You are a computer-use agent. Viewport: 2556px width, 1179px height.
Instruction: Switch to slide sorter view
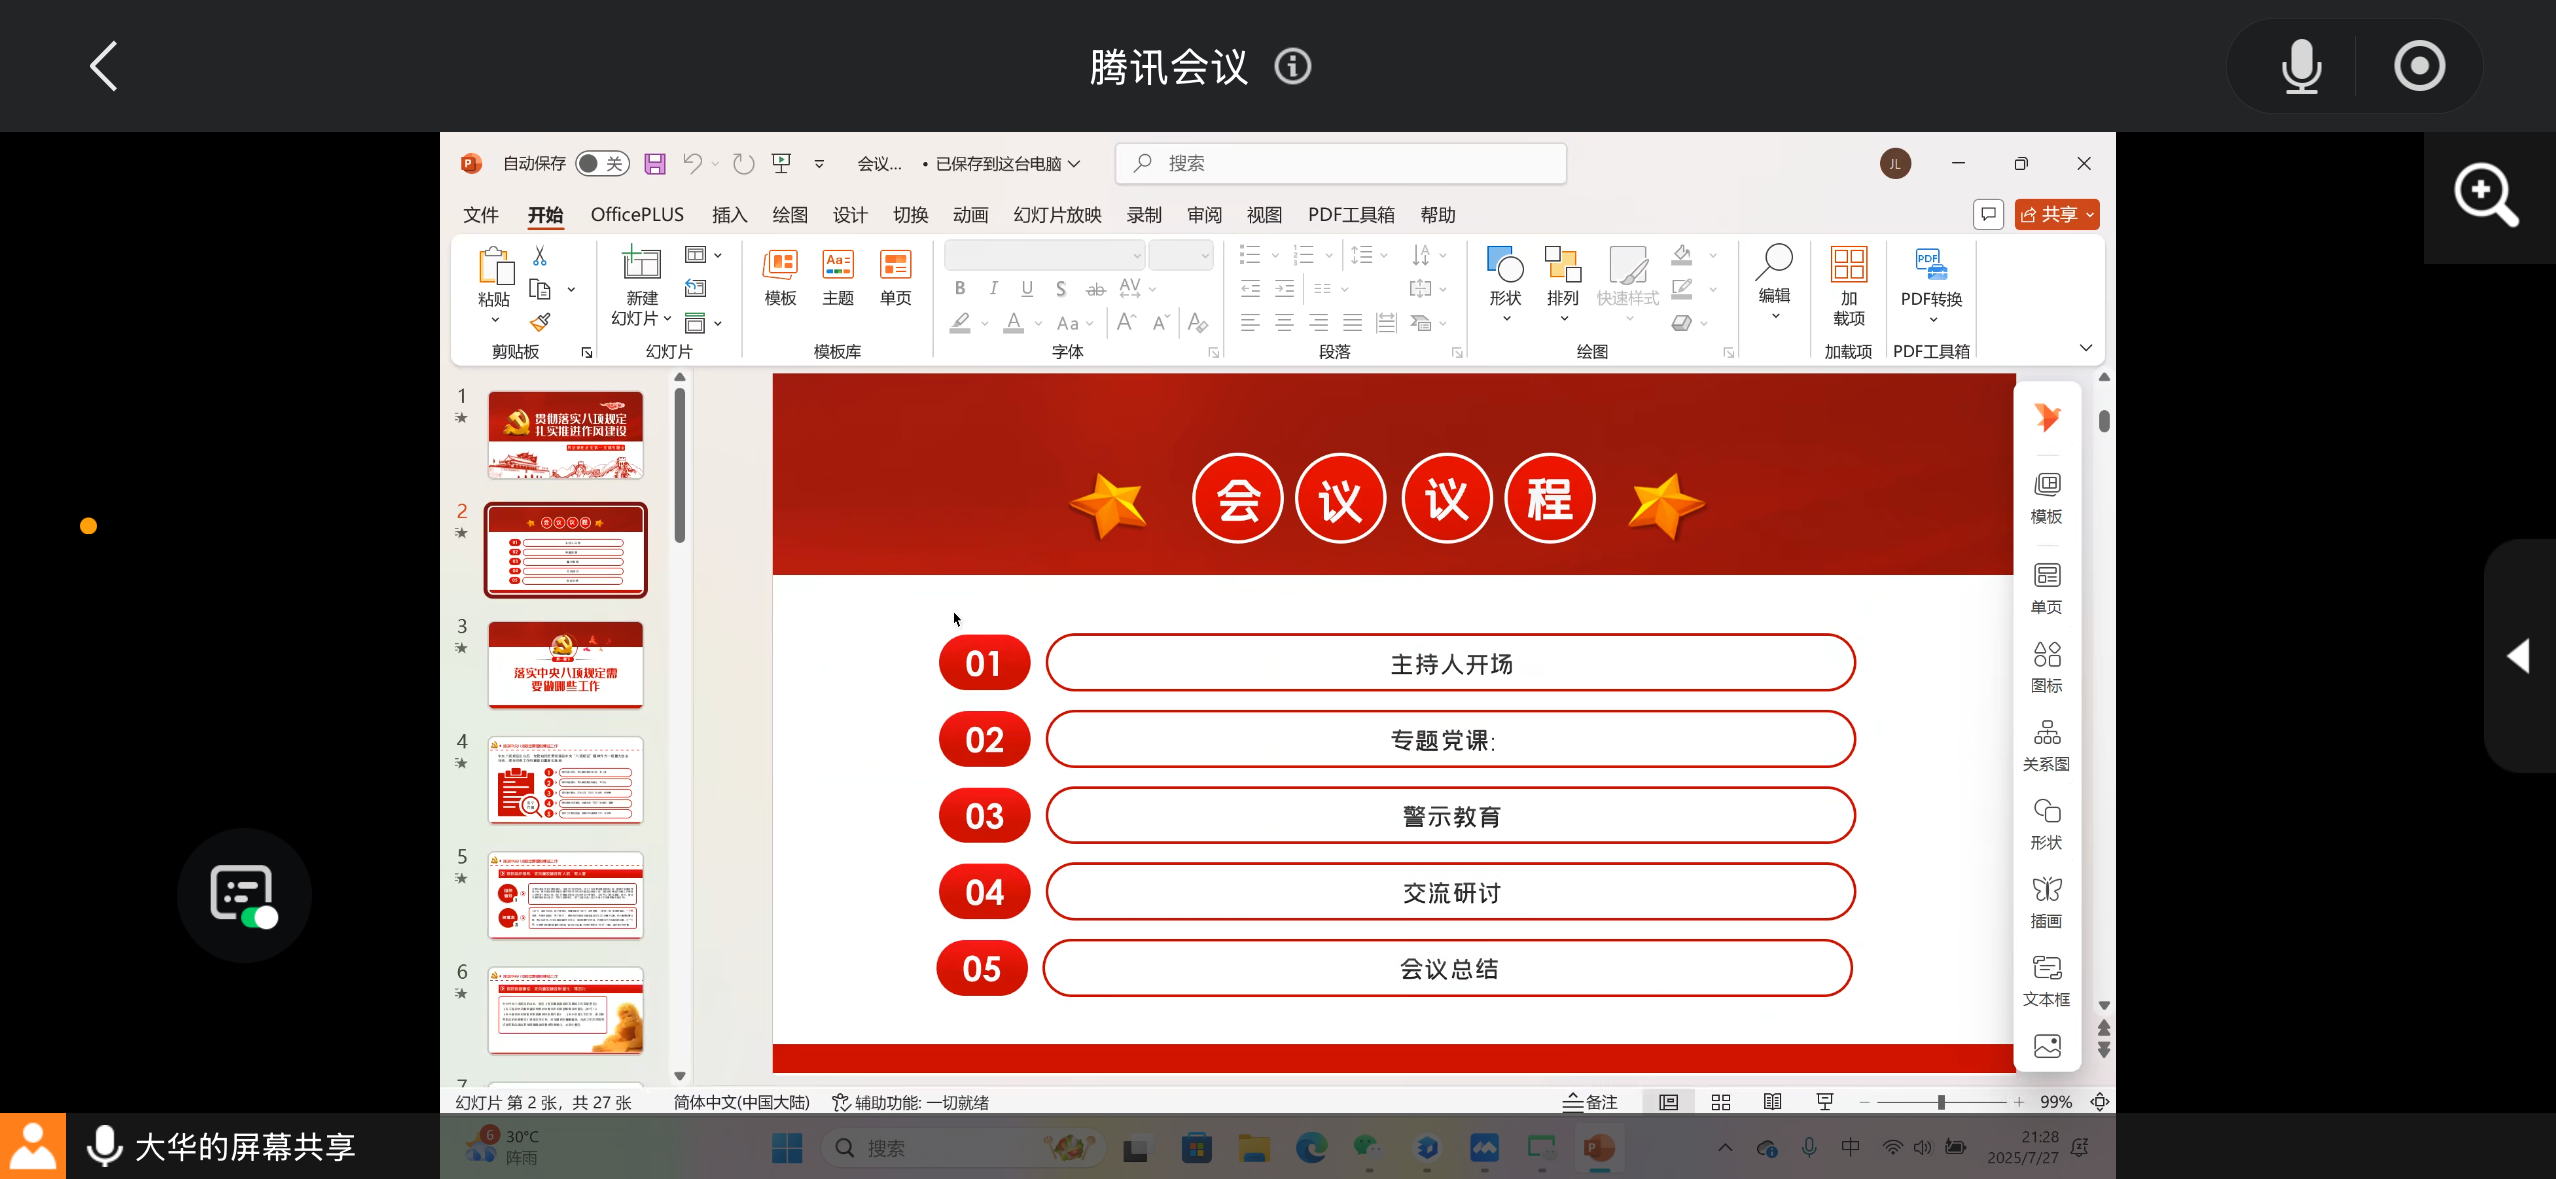tap(1720, 1102)
